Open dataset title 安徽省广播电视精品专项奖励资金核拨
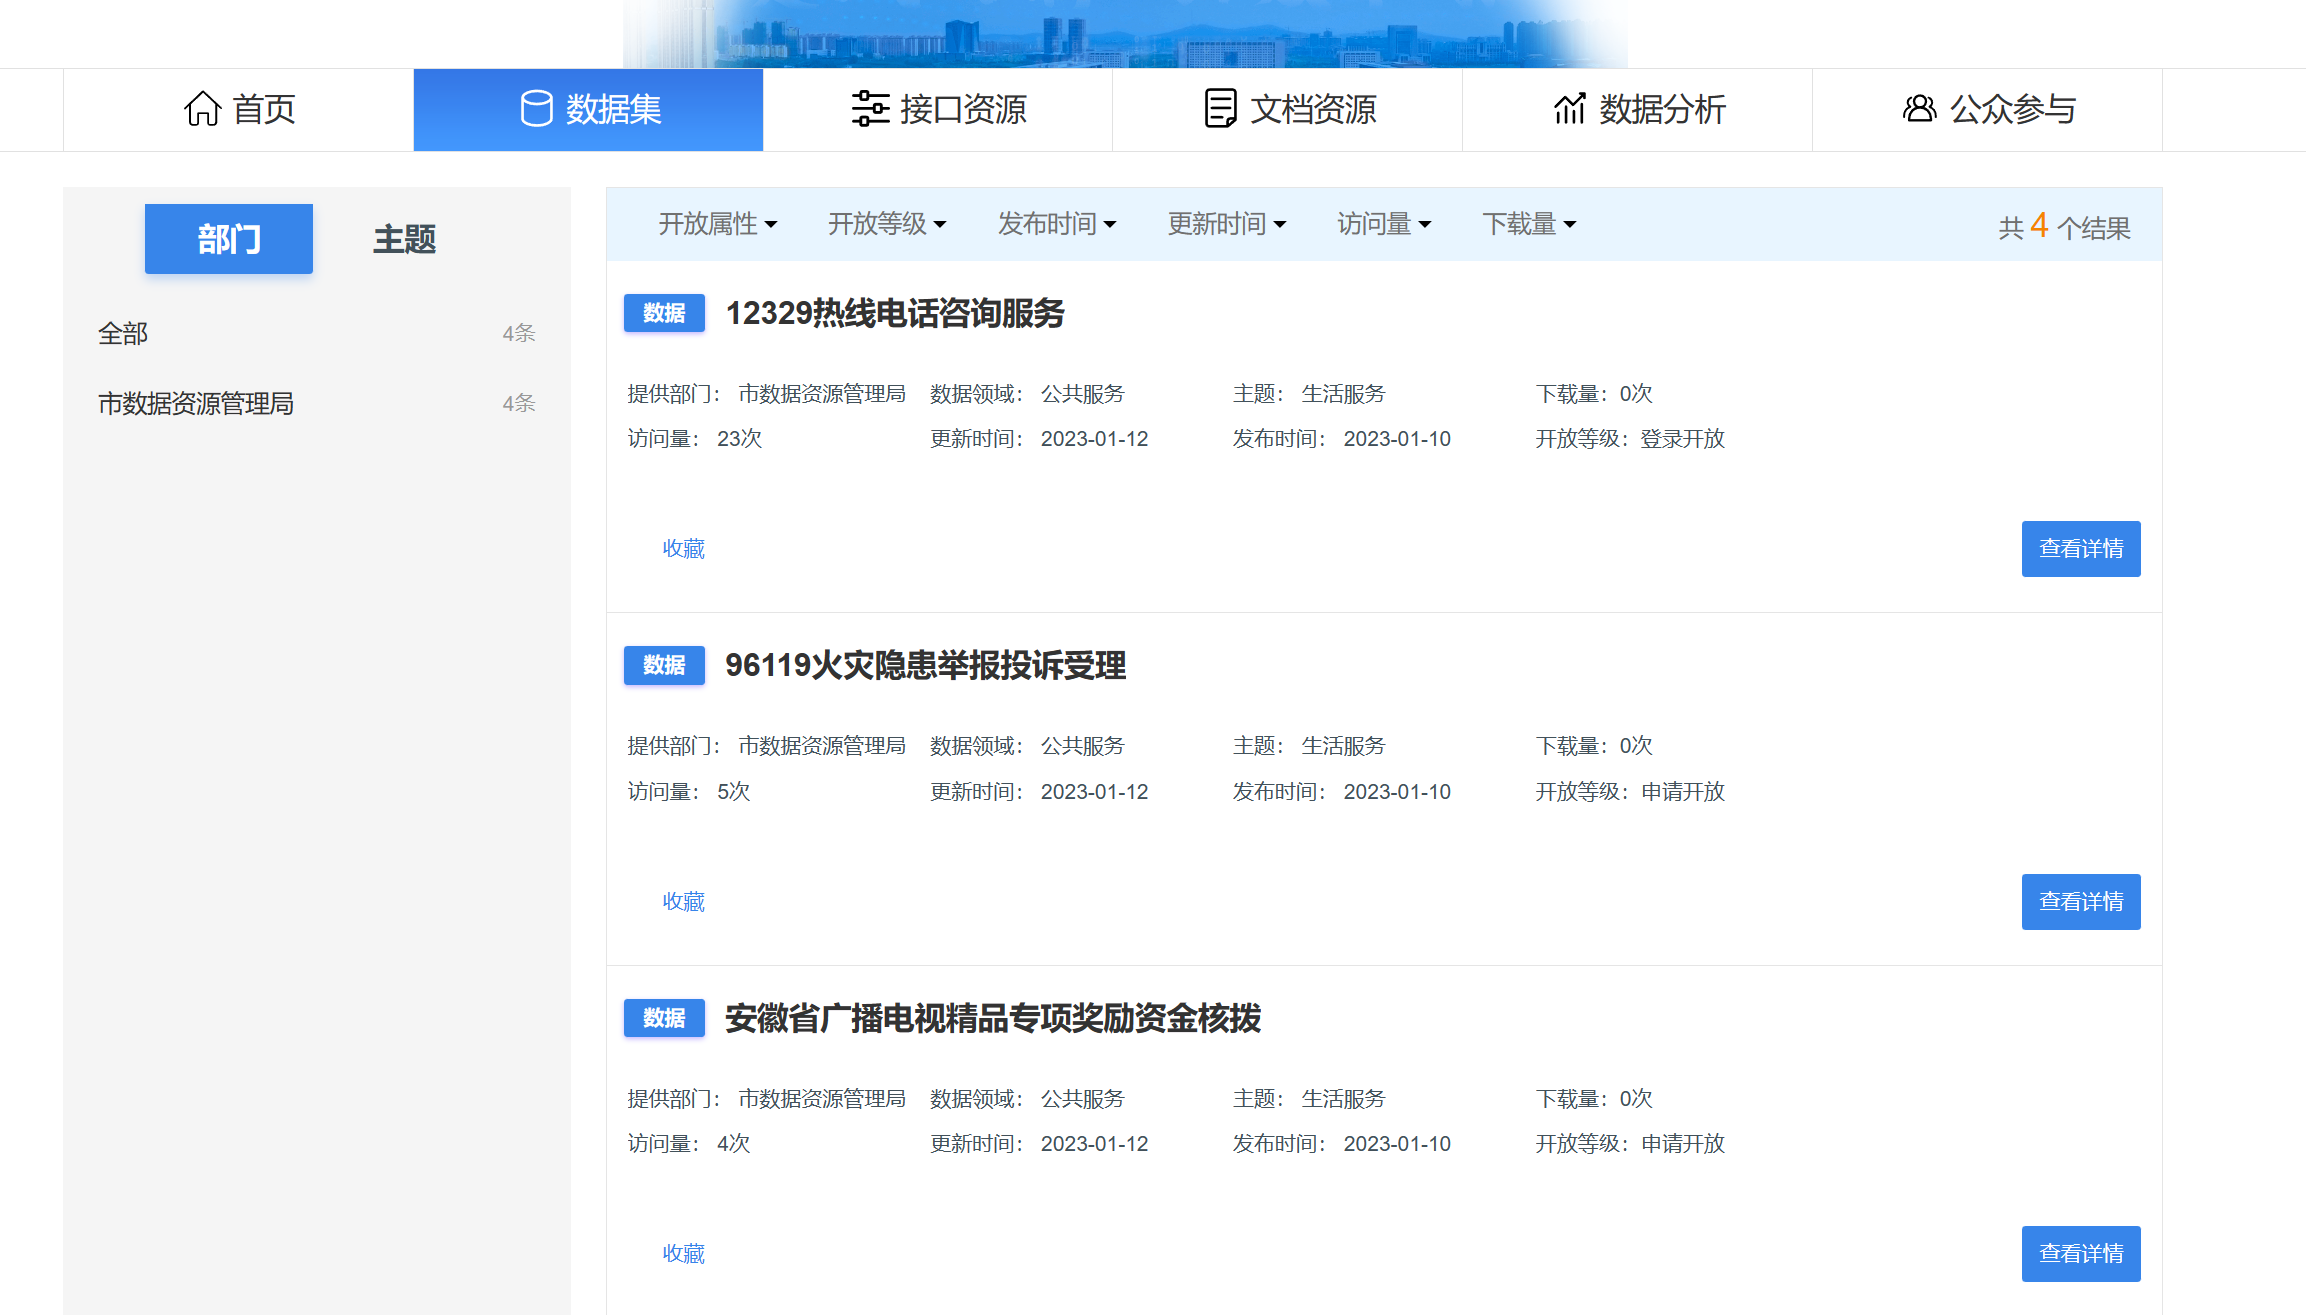Image resolution: width=2306 pixels, height=1315 pixels. (x=993, y=1018)
